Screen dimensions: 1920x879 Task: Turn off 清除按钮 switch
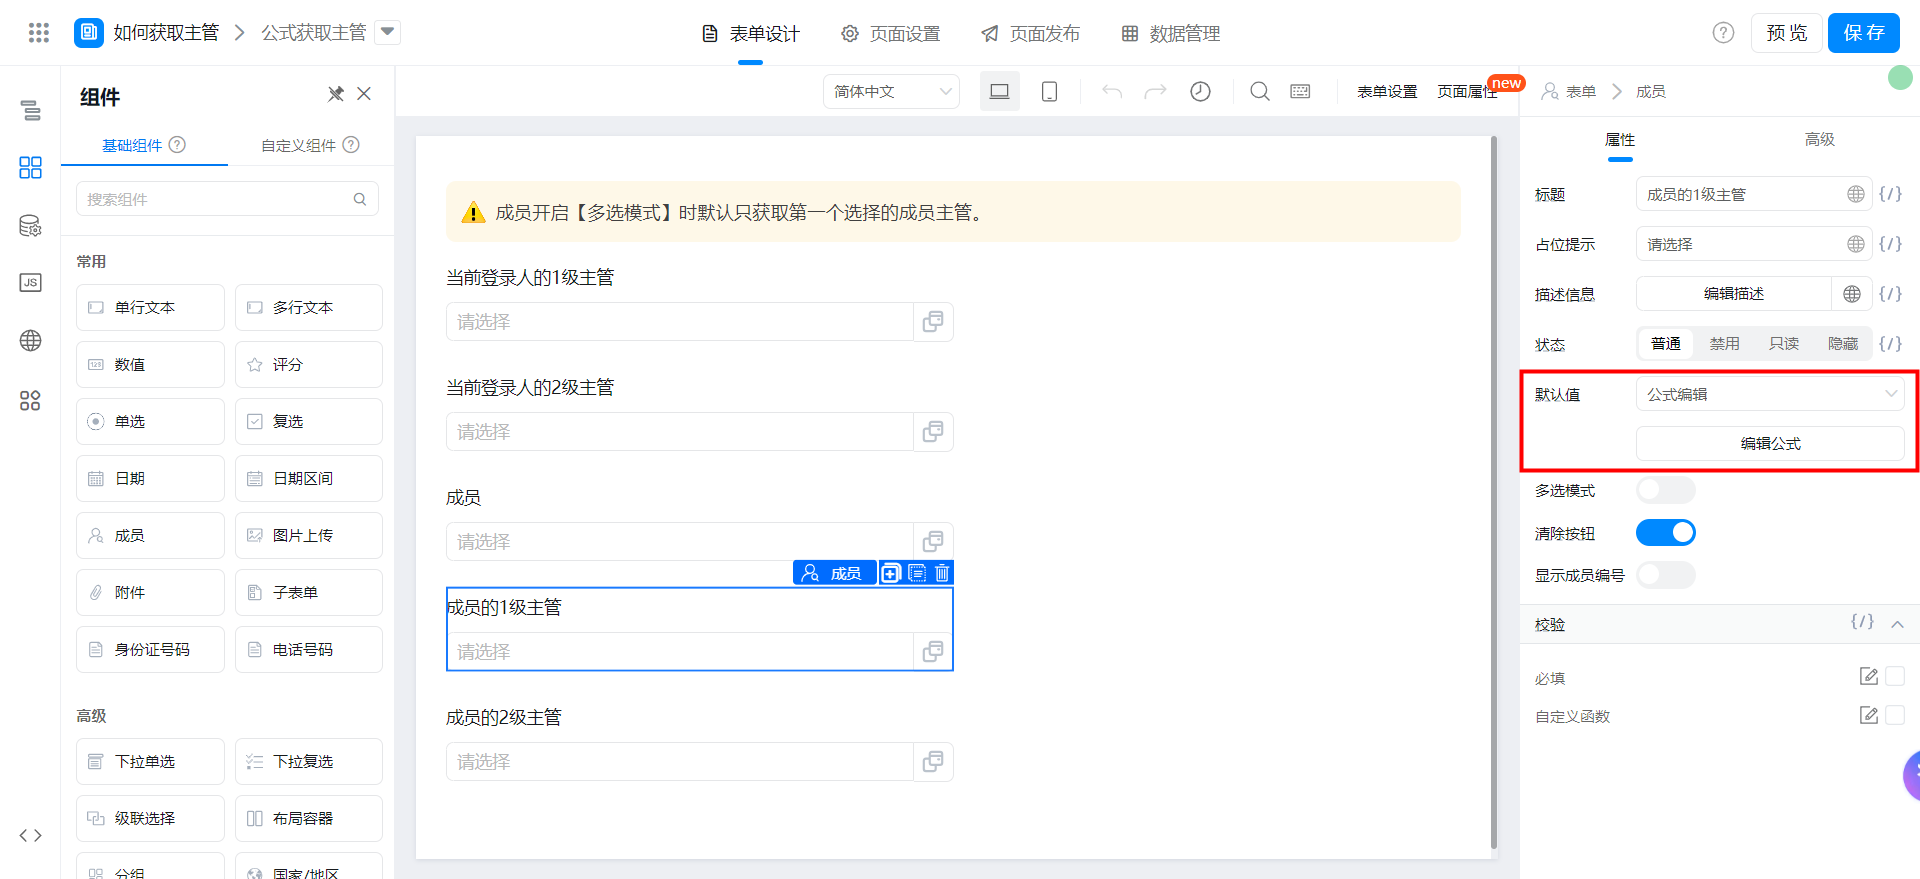pyautogui.click(x=1666, y=533)
